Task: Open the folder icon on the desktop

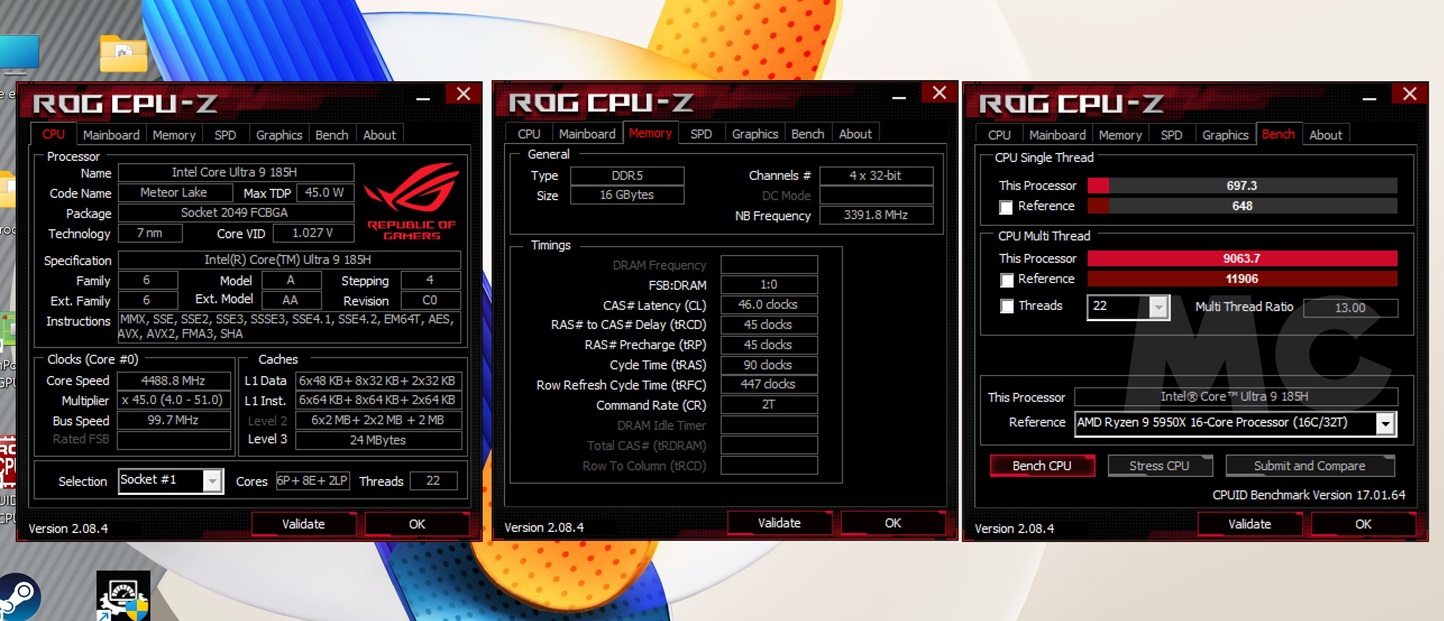Action: click(123, 53)
